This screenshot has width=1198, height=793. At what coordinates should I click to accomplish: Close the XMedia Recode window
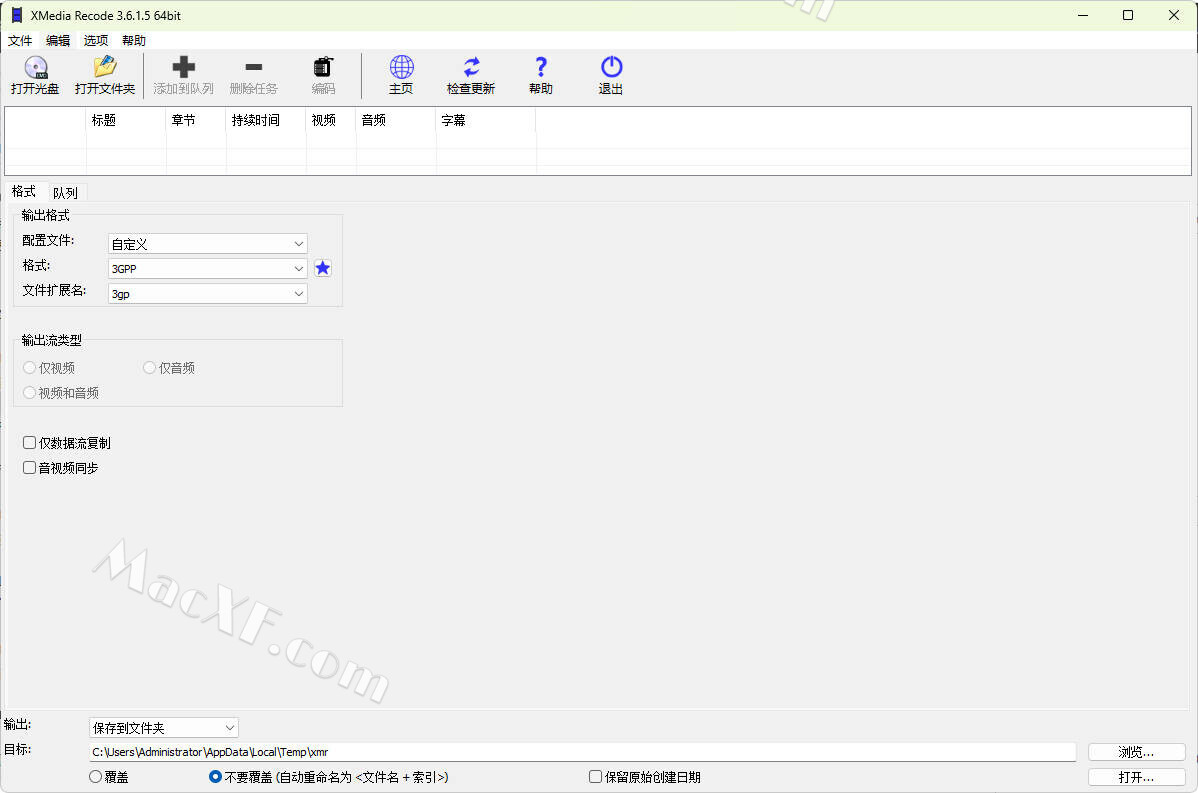tap(1174, 15)
